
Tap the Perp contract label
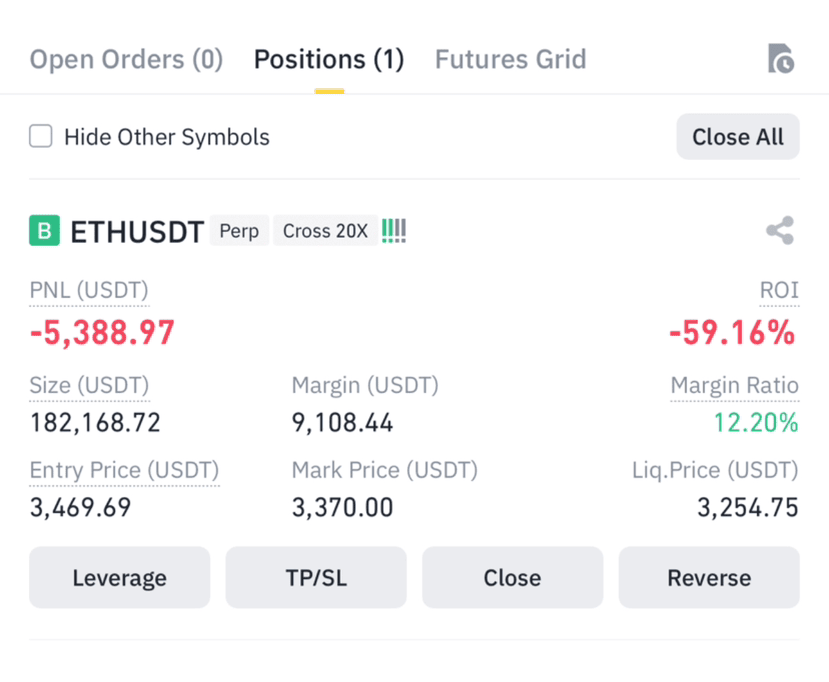point(240,231)
